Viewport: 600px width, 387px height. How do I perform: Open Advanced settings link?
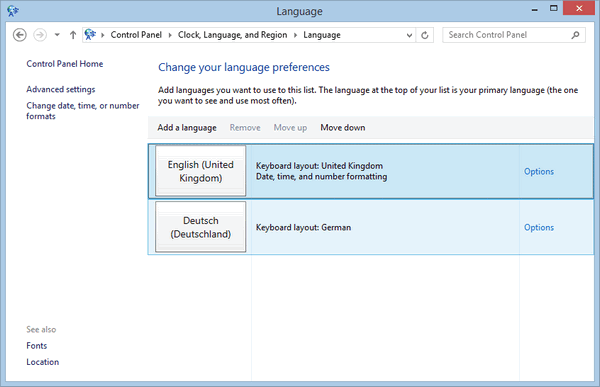click(61, 89)
